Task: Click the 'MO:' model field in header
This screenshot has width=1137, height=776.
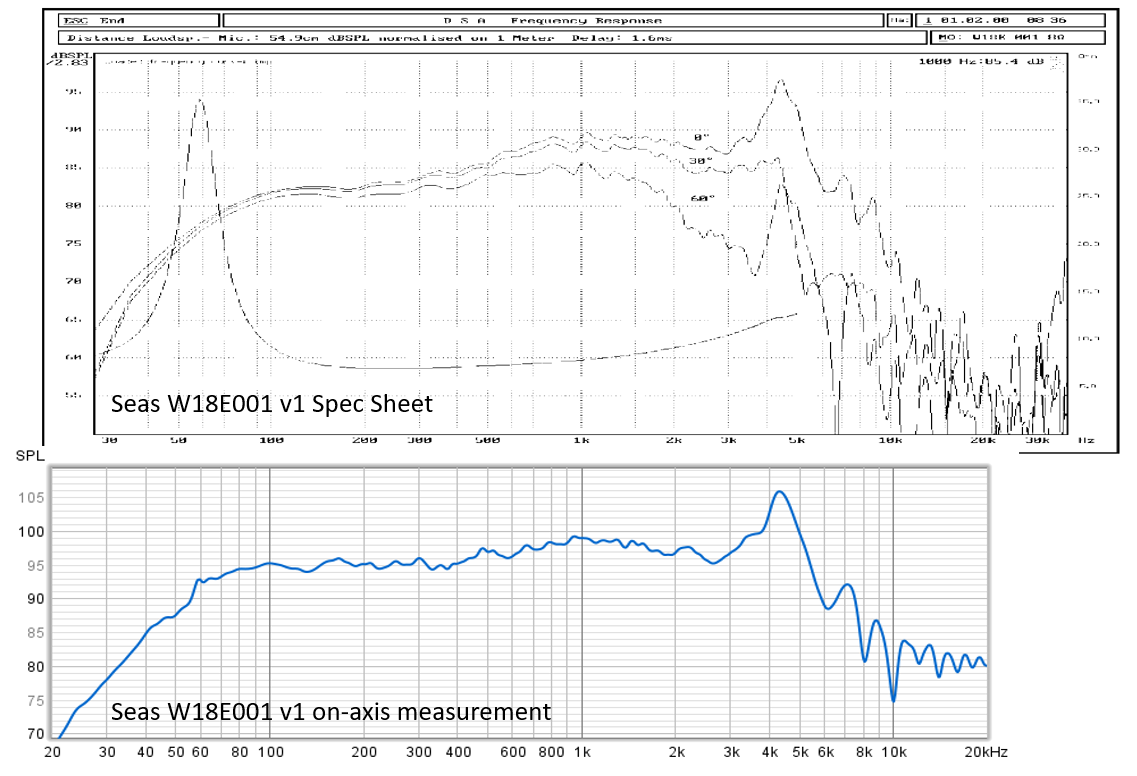Action: click(1017, 37)
